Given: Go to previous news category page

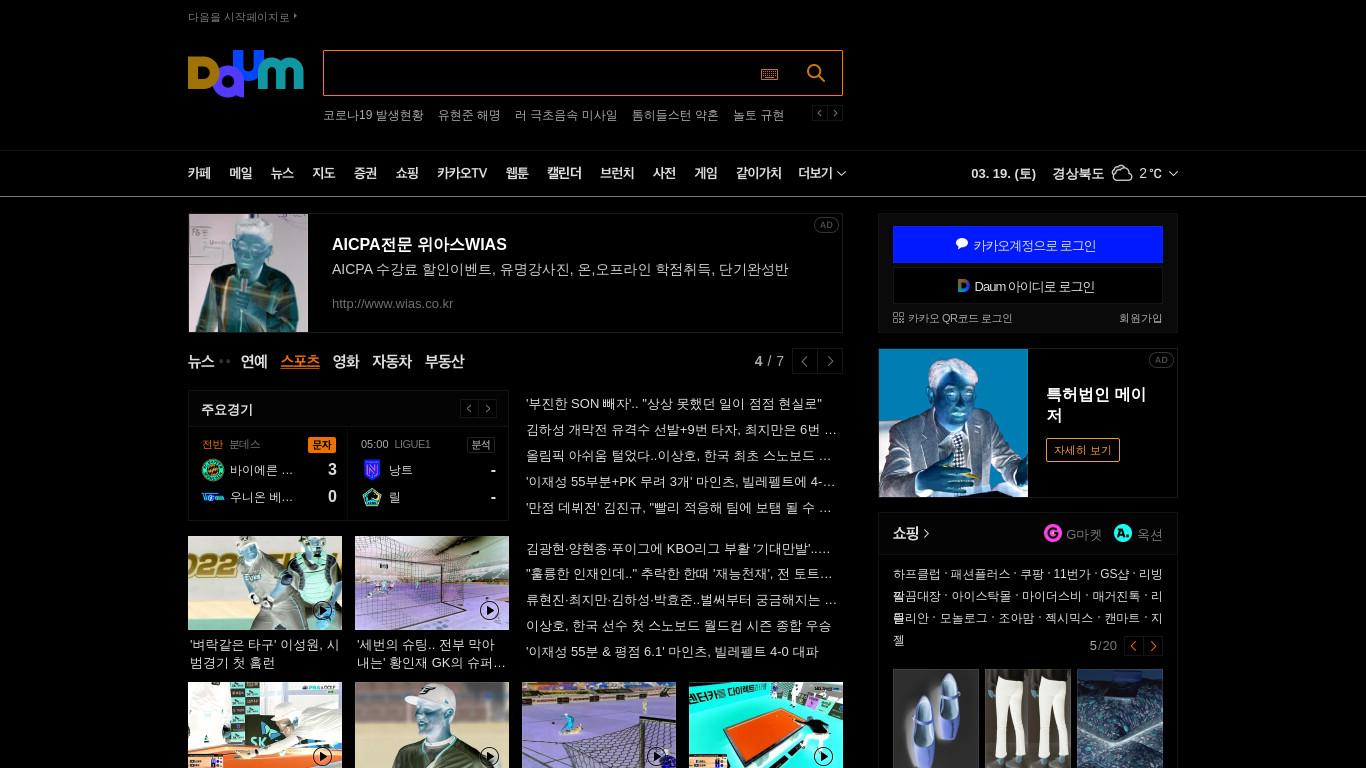Looking at the screenshot, I should 805,361.
